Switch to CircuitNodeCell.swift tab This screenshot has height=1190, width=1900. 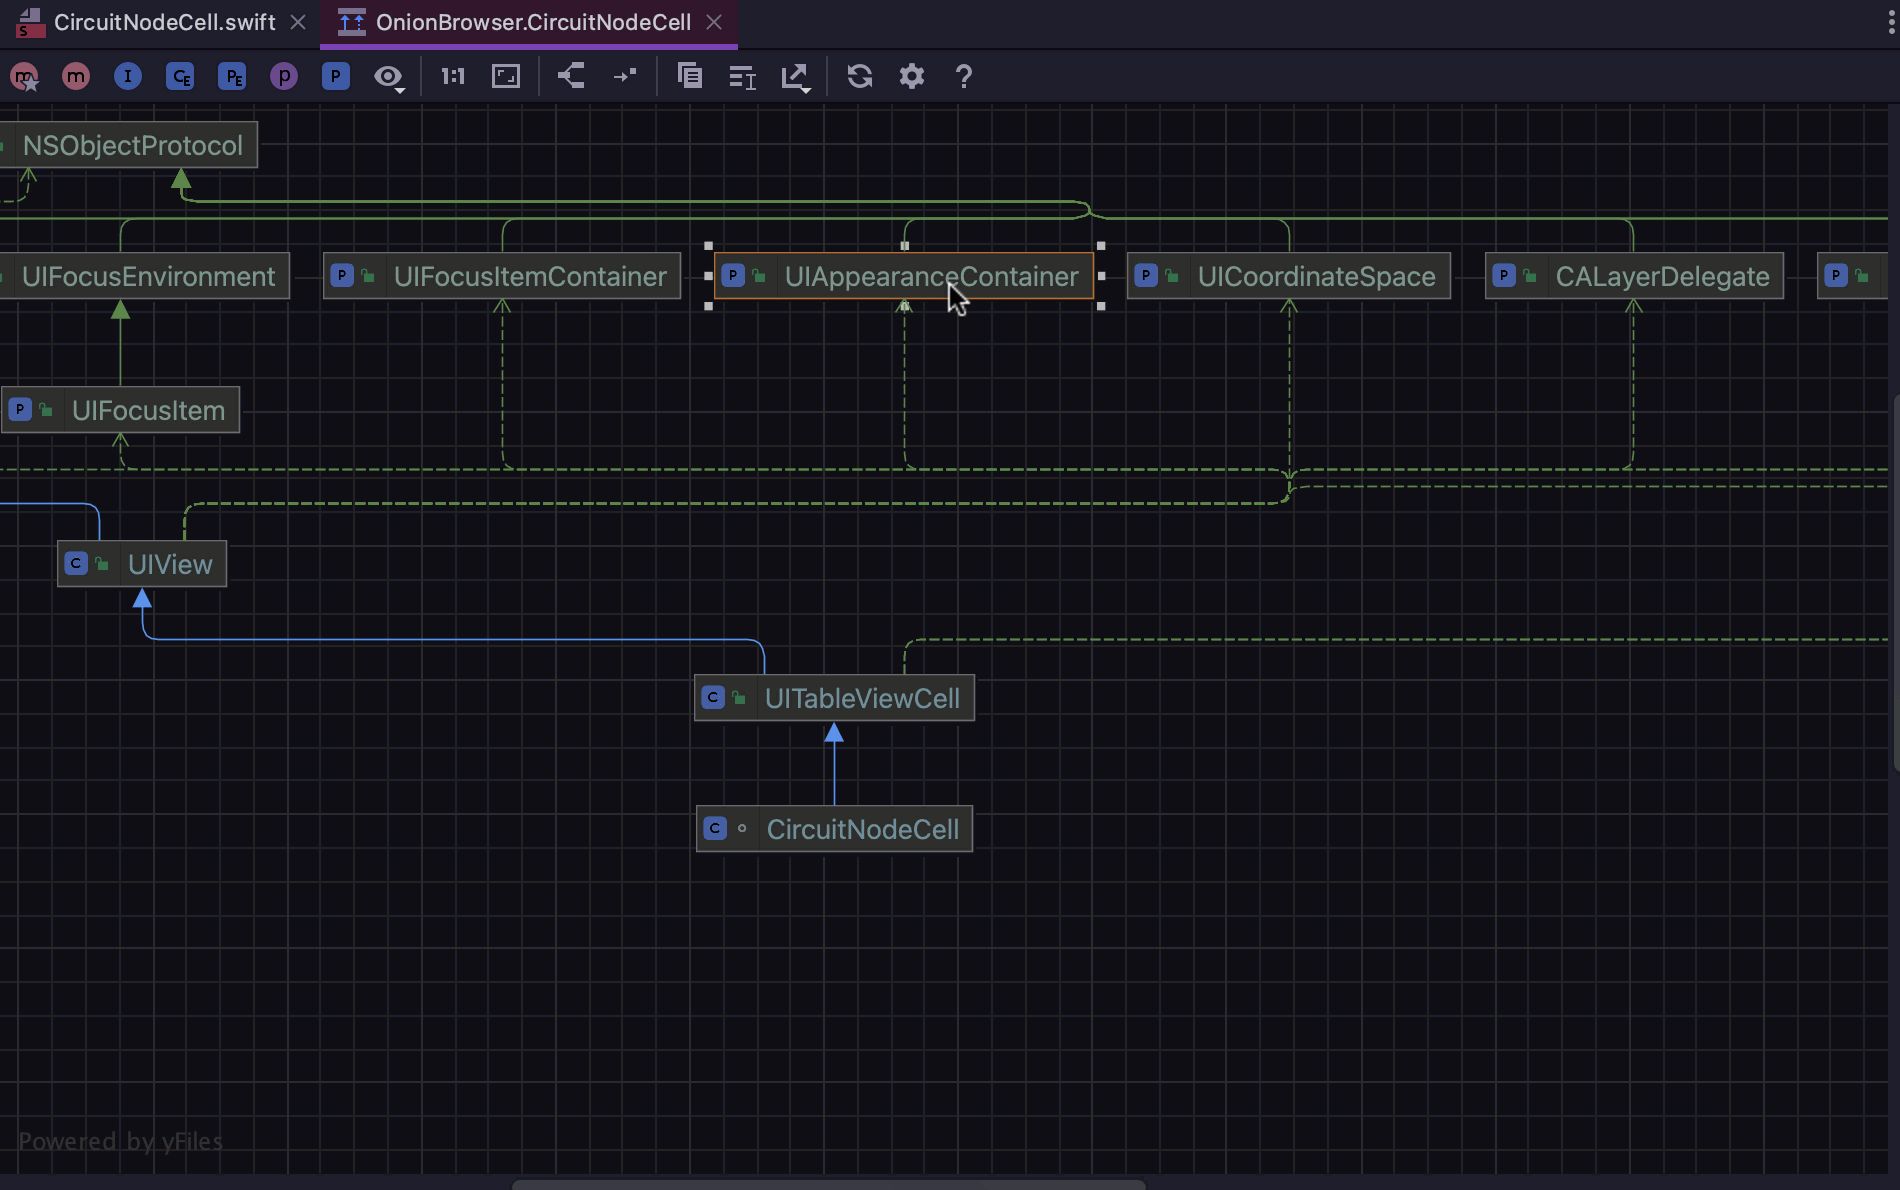click(164, 22)
